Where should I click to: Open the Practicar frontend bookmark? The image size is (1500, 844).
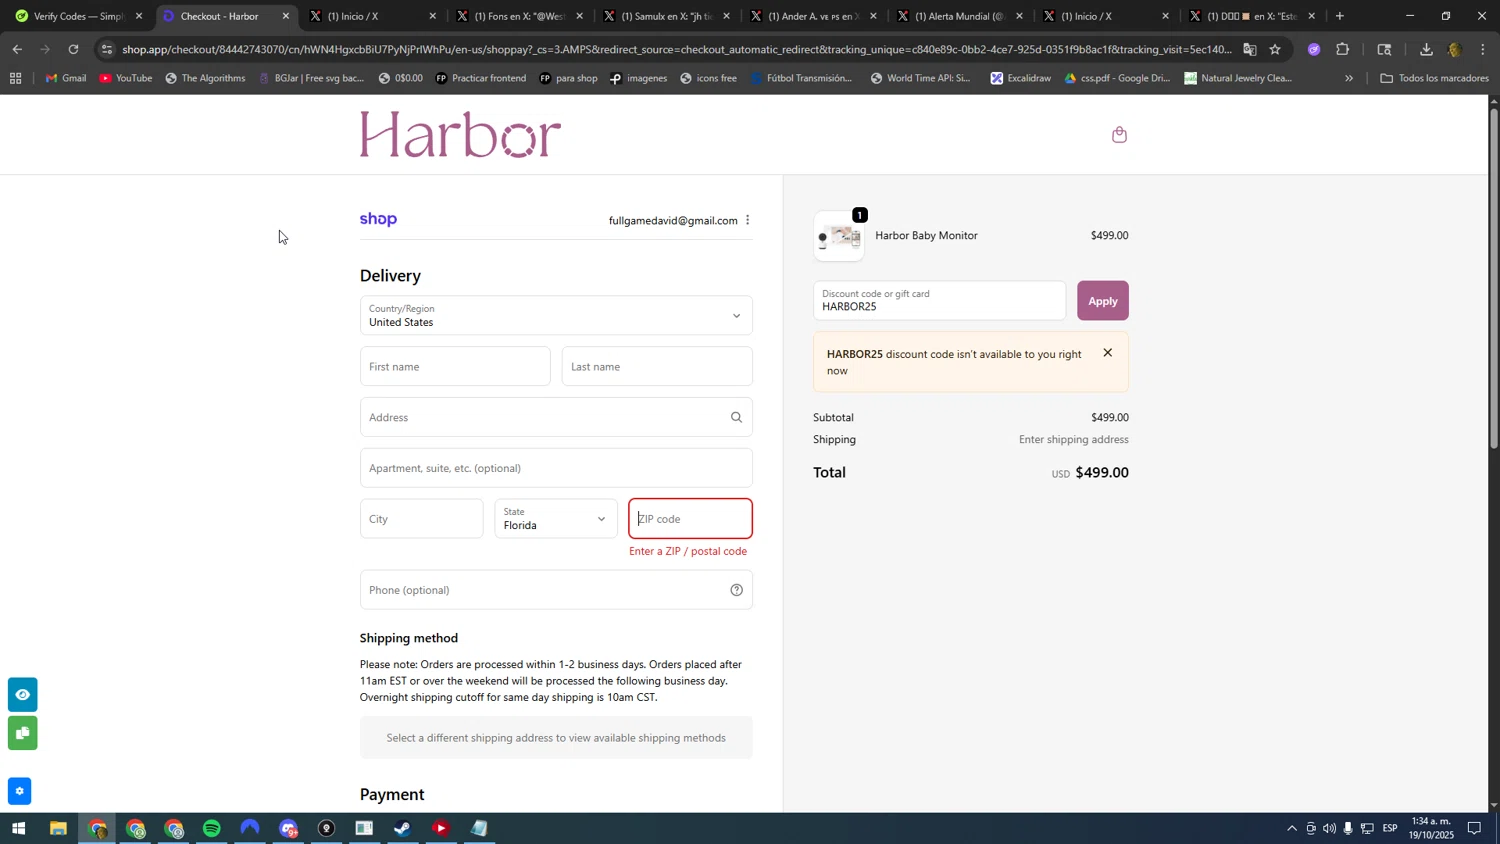[x=480, y=78]
